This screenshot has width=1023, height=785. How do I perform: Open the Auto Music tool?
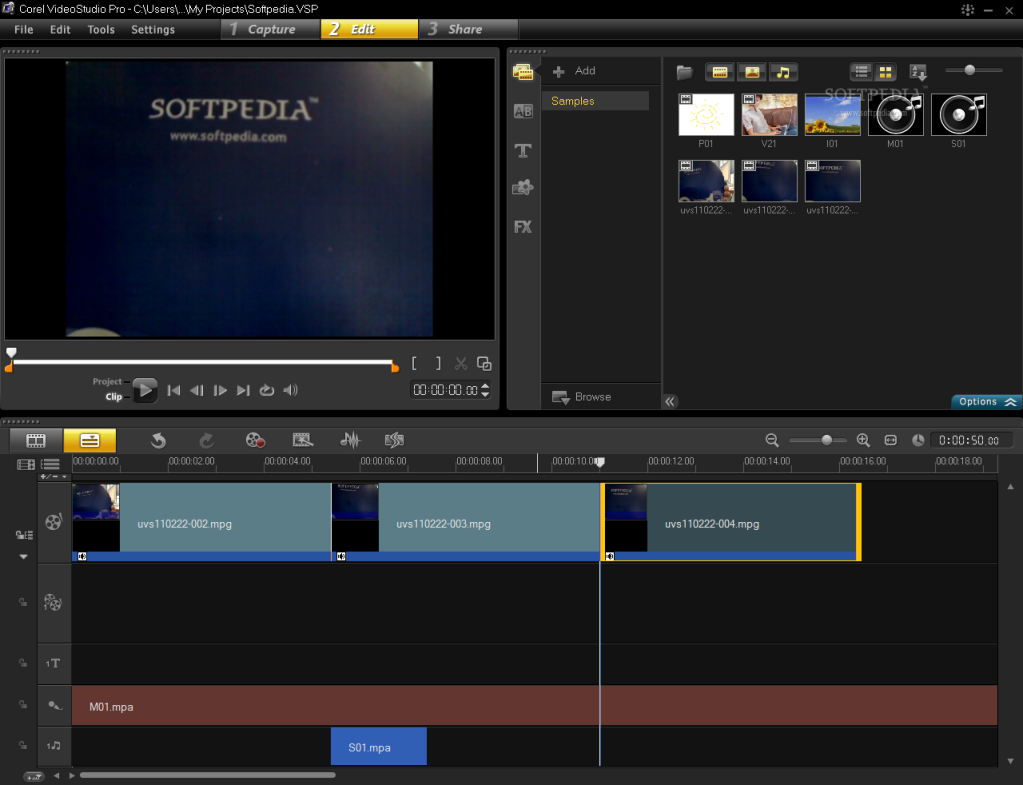pos(394,440)
